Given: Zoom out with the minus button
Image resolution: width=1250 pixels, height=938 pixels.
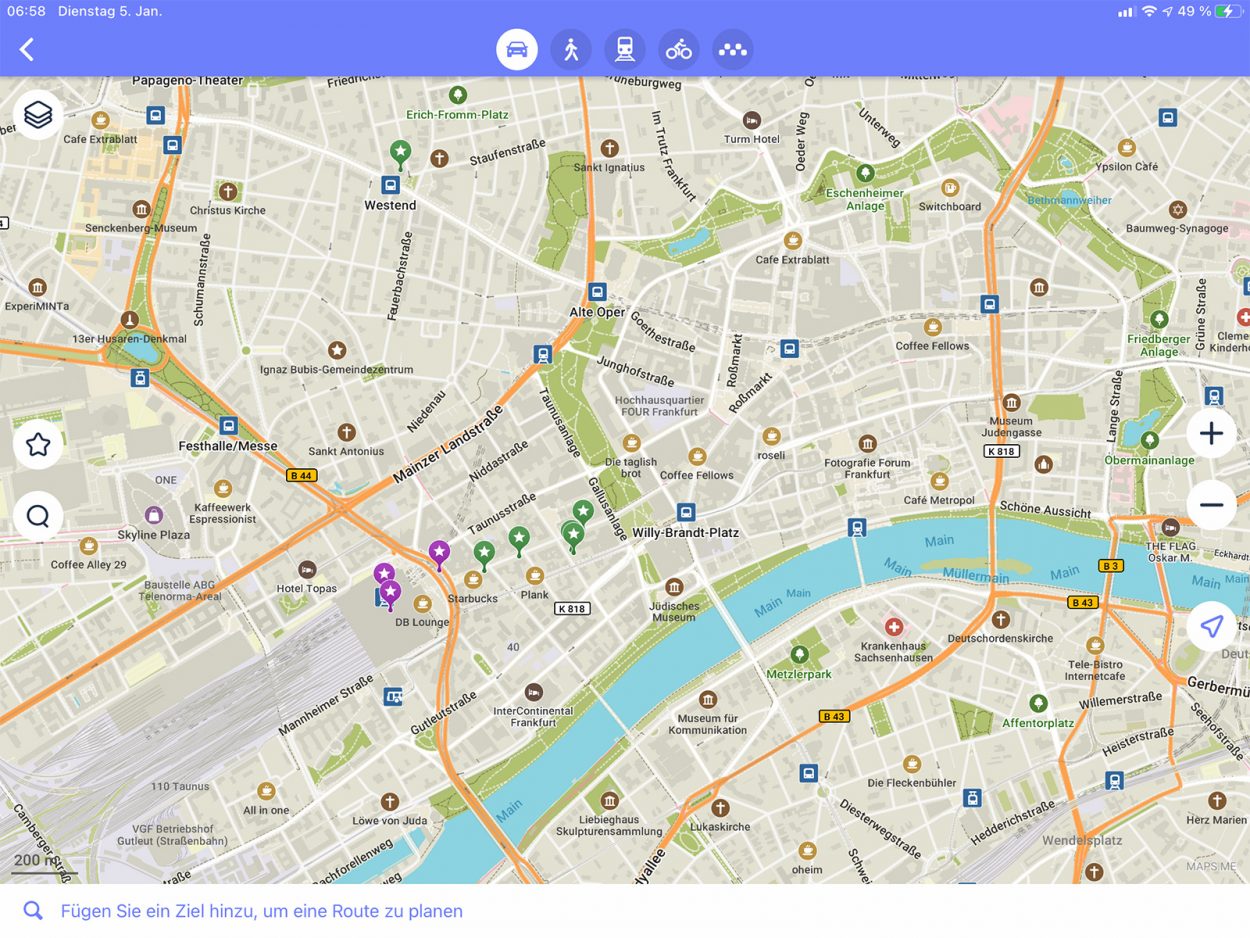Looking at the screenshot, I should point(1211,505).
